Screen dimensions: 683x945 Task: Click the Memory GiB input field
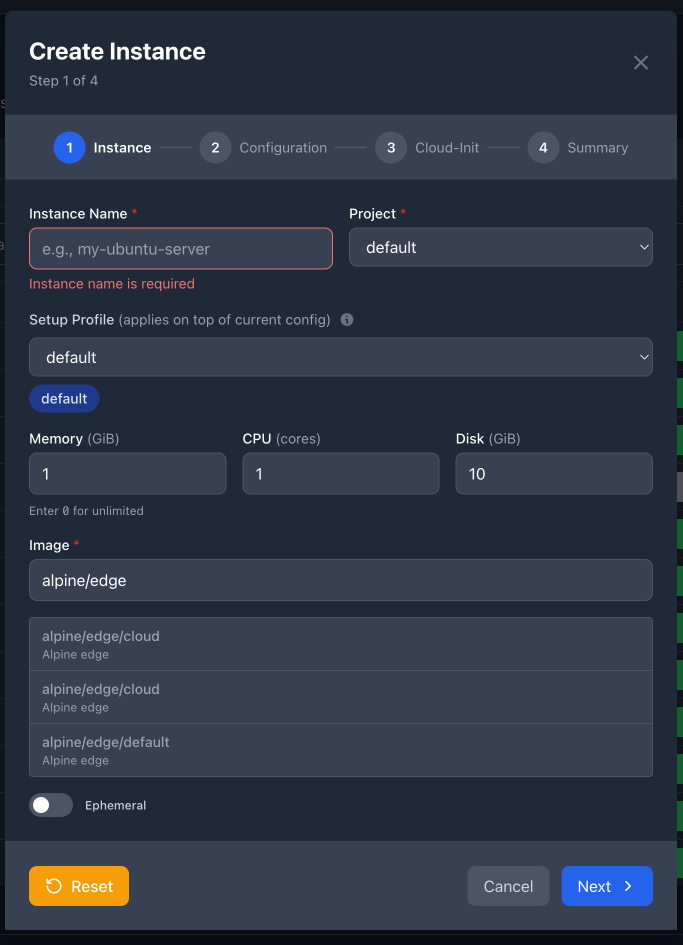[x=127, y=473]
